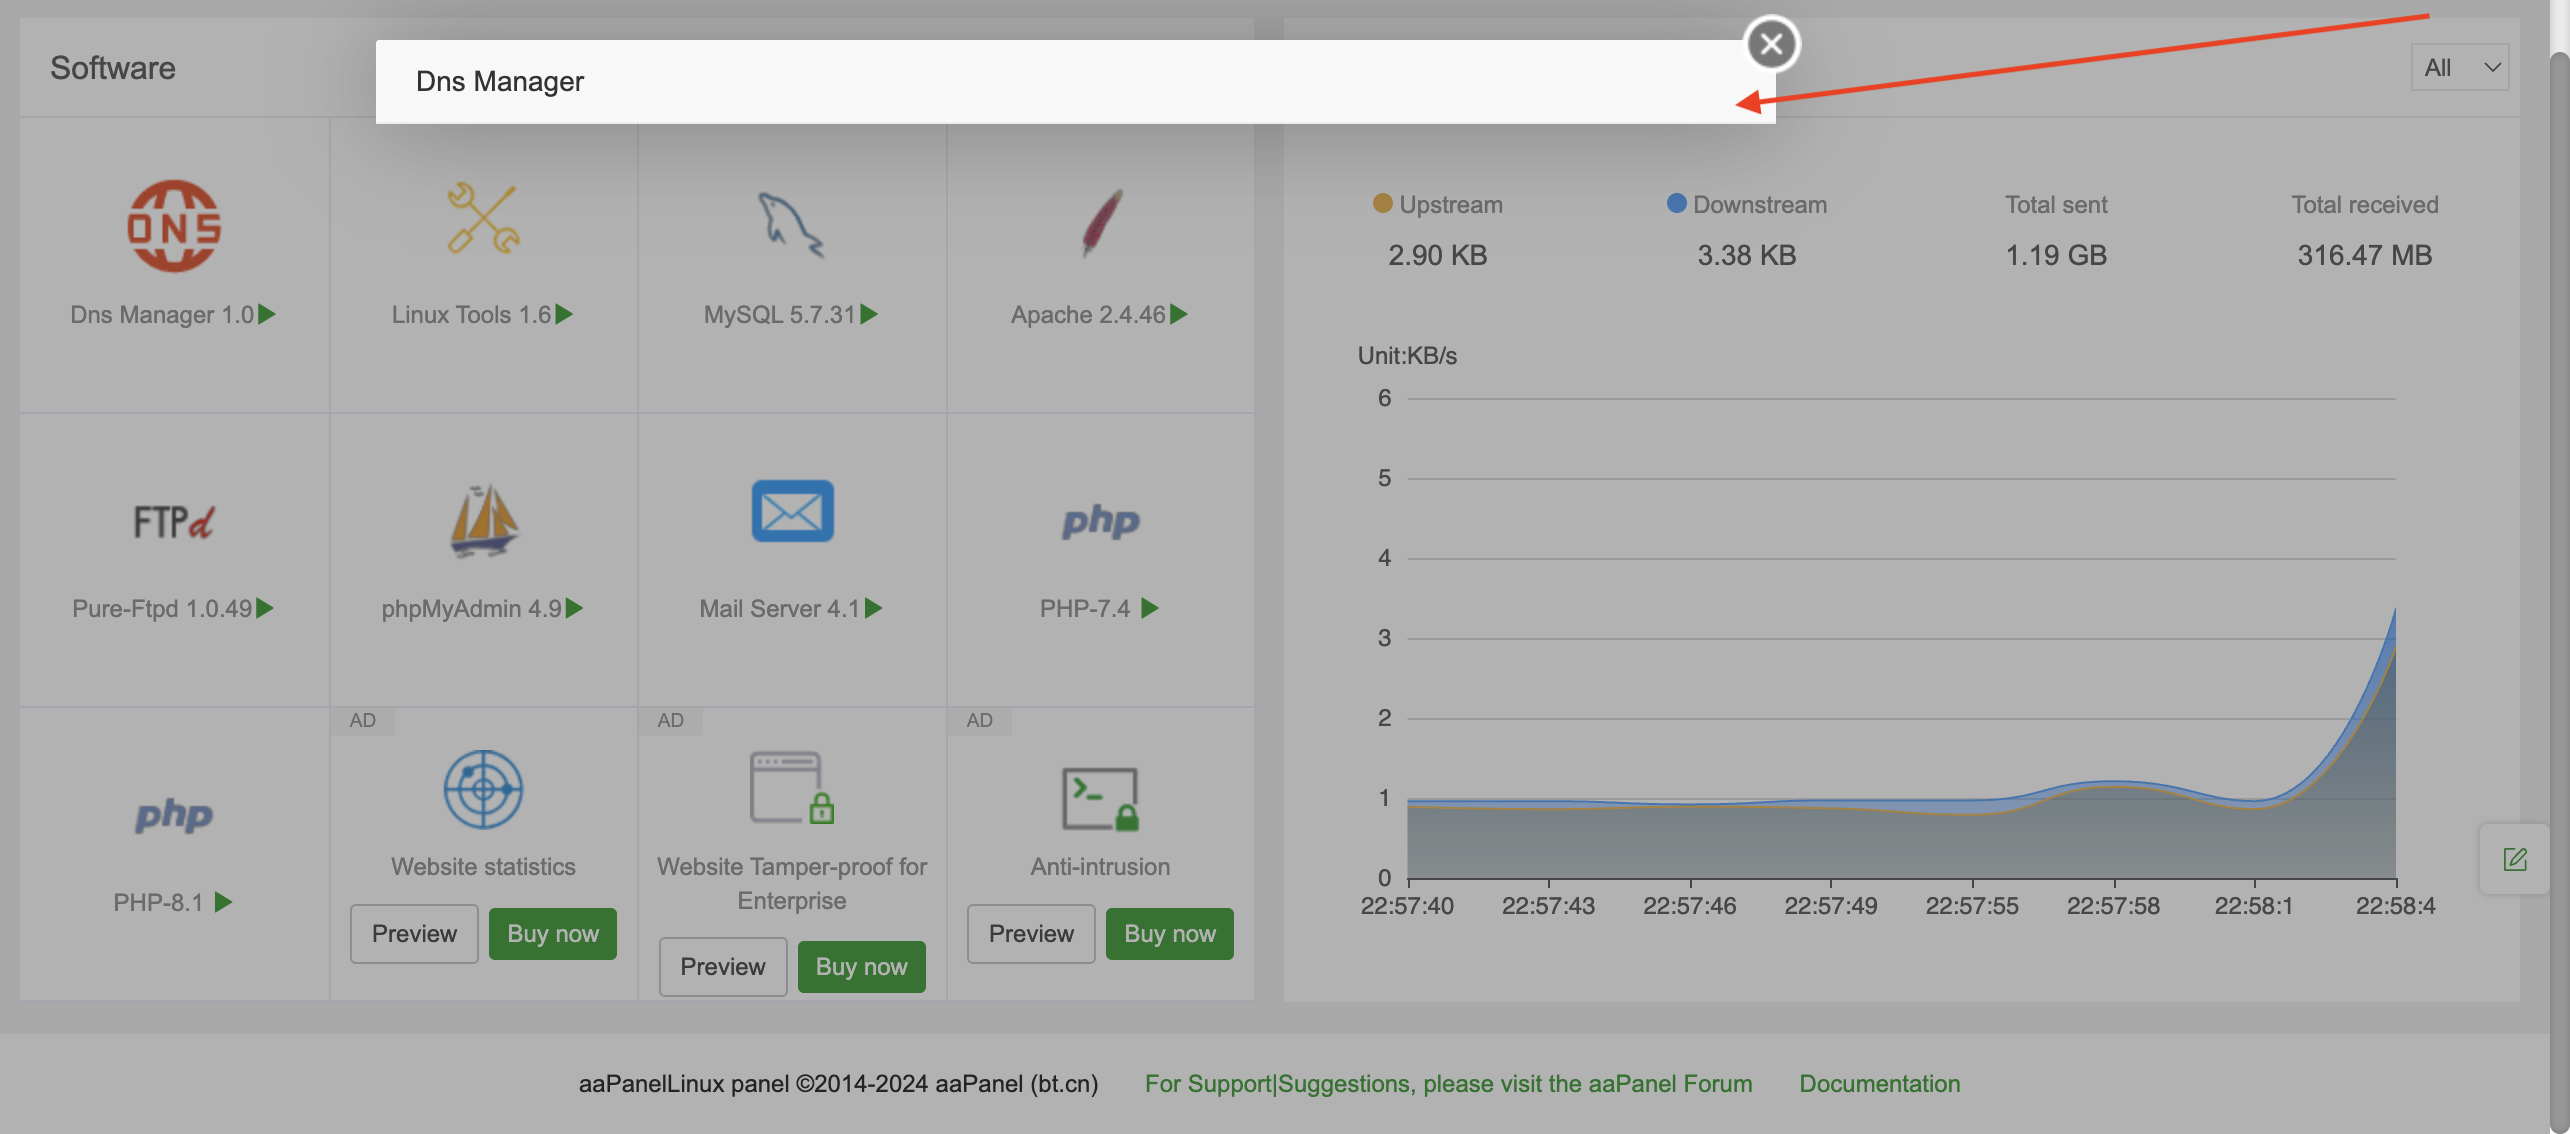2570x1134 pixels.
Task: Click green arrow beside PHP-8.1
Action: [x=224, y=902]
